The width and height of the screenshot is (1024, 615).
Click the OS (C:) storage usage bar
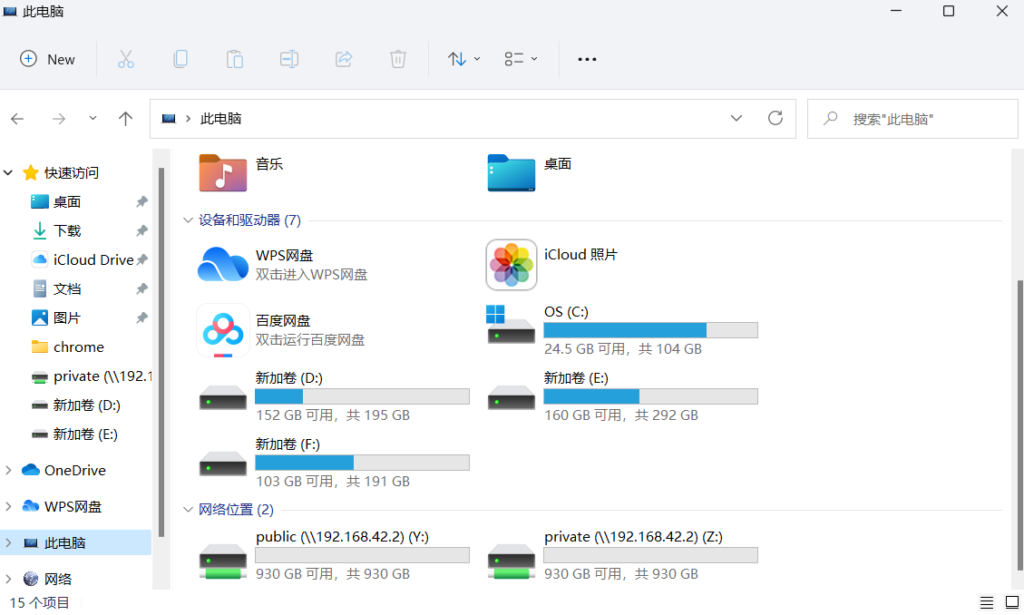click(x=650, y=330)
